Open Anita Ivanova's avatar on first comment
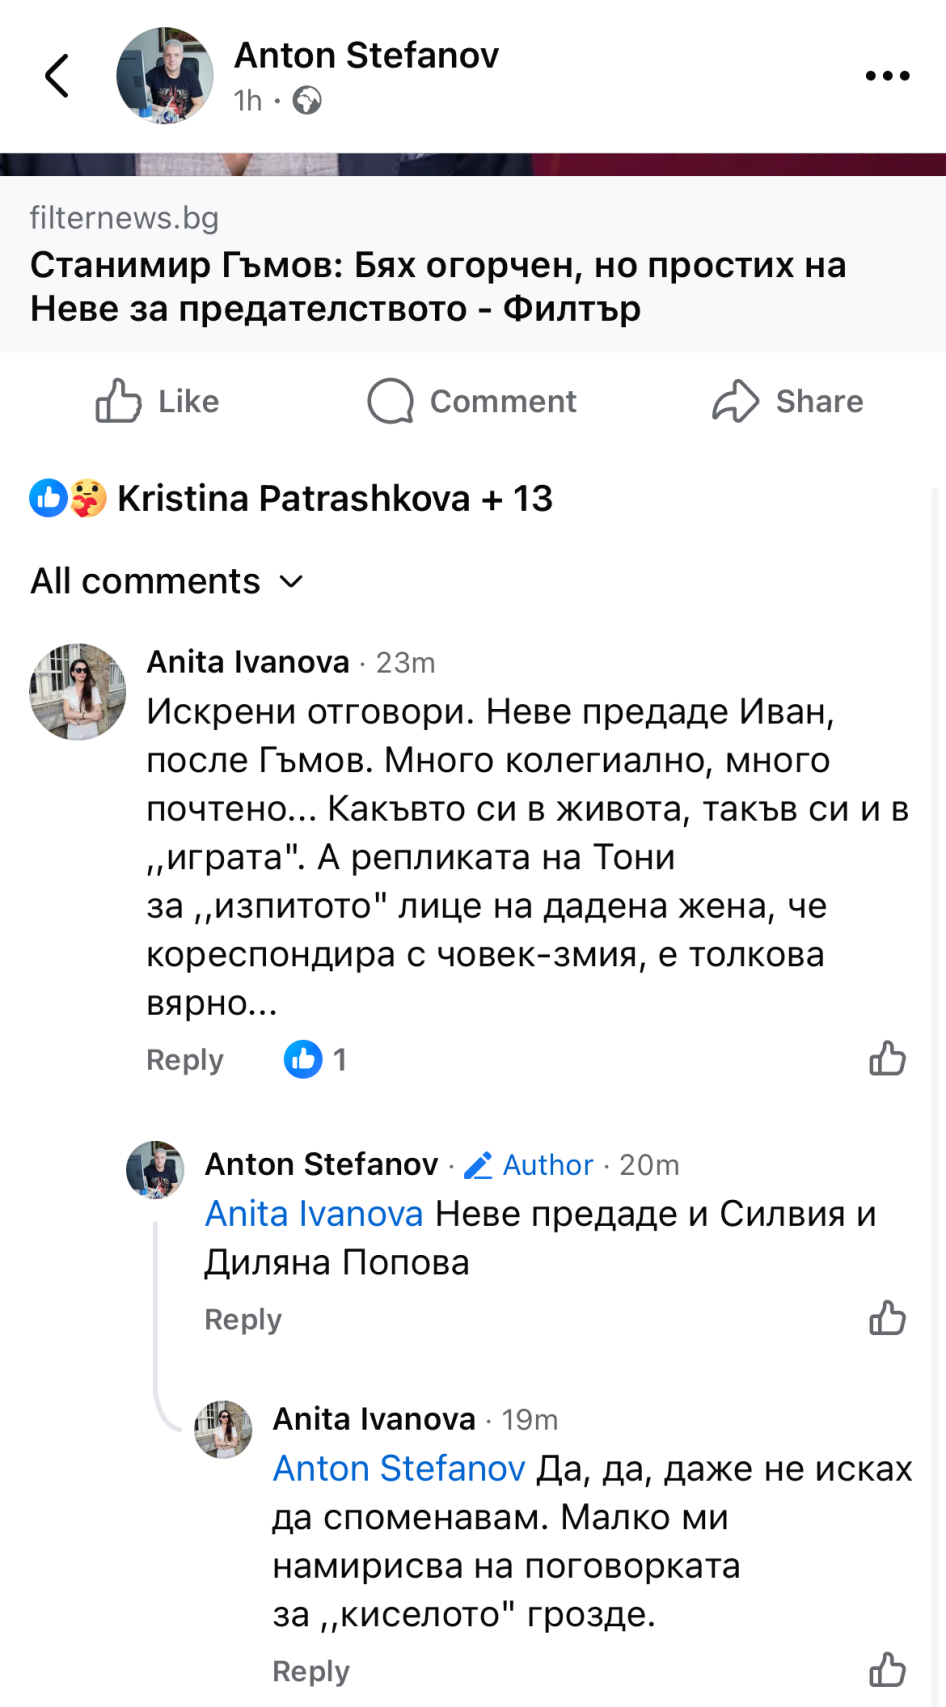Screen dimensions: 946x1707 [78, 691]
